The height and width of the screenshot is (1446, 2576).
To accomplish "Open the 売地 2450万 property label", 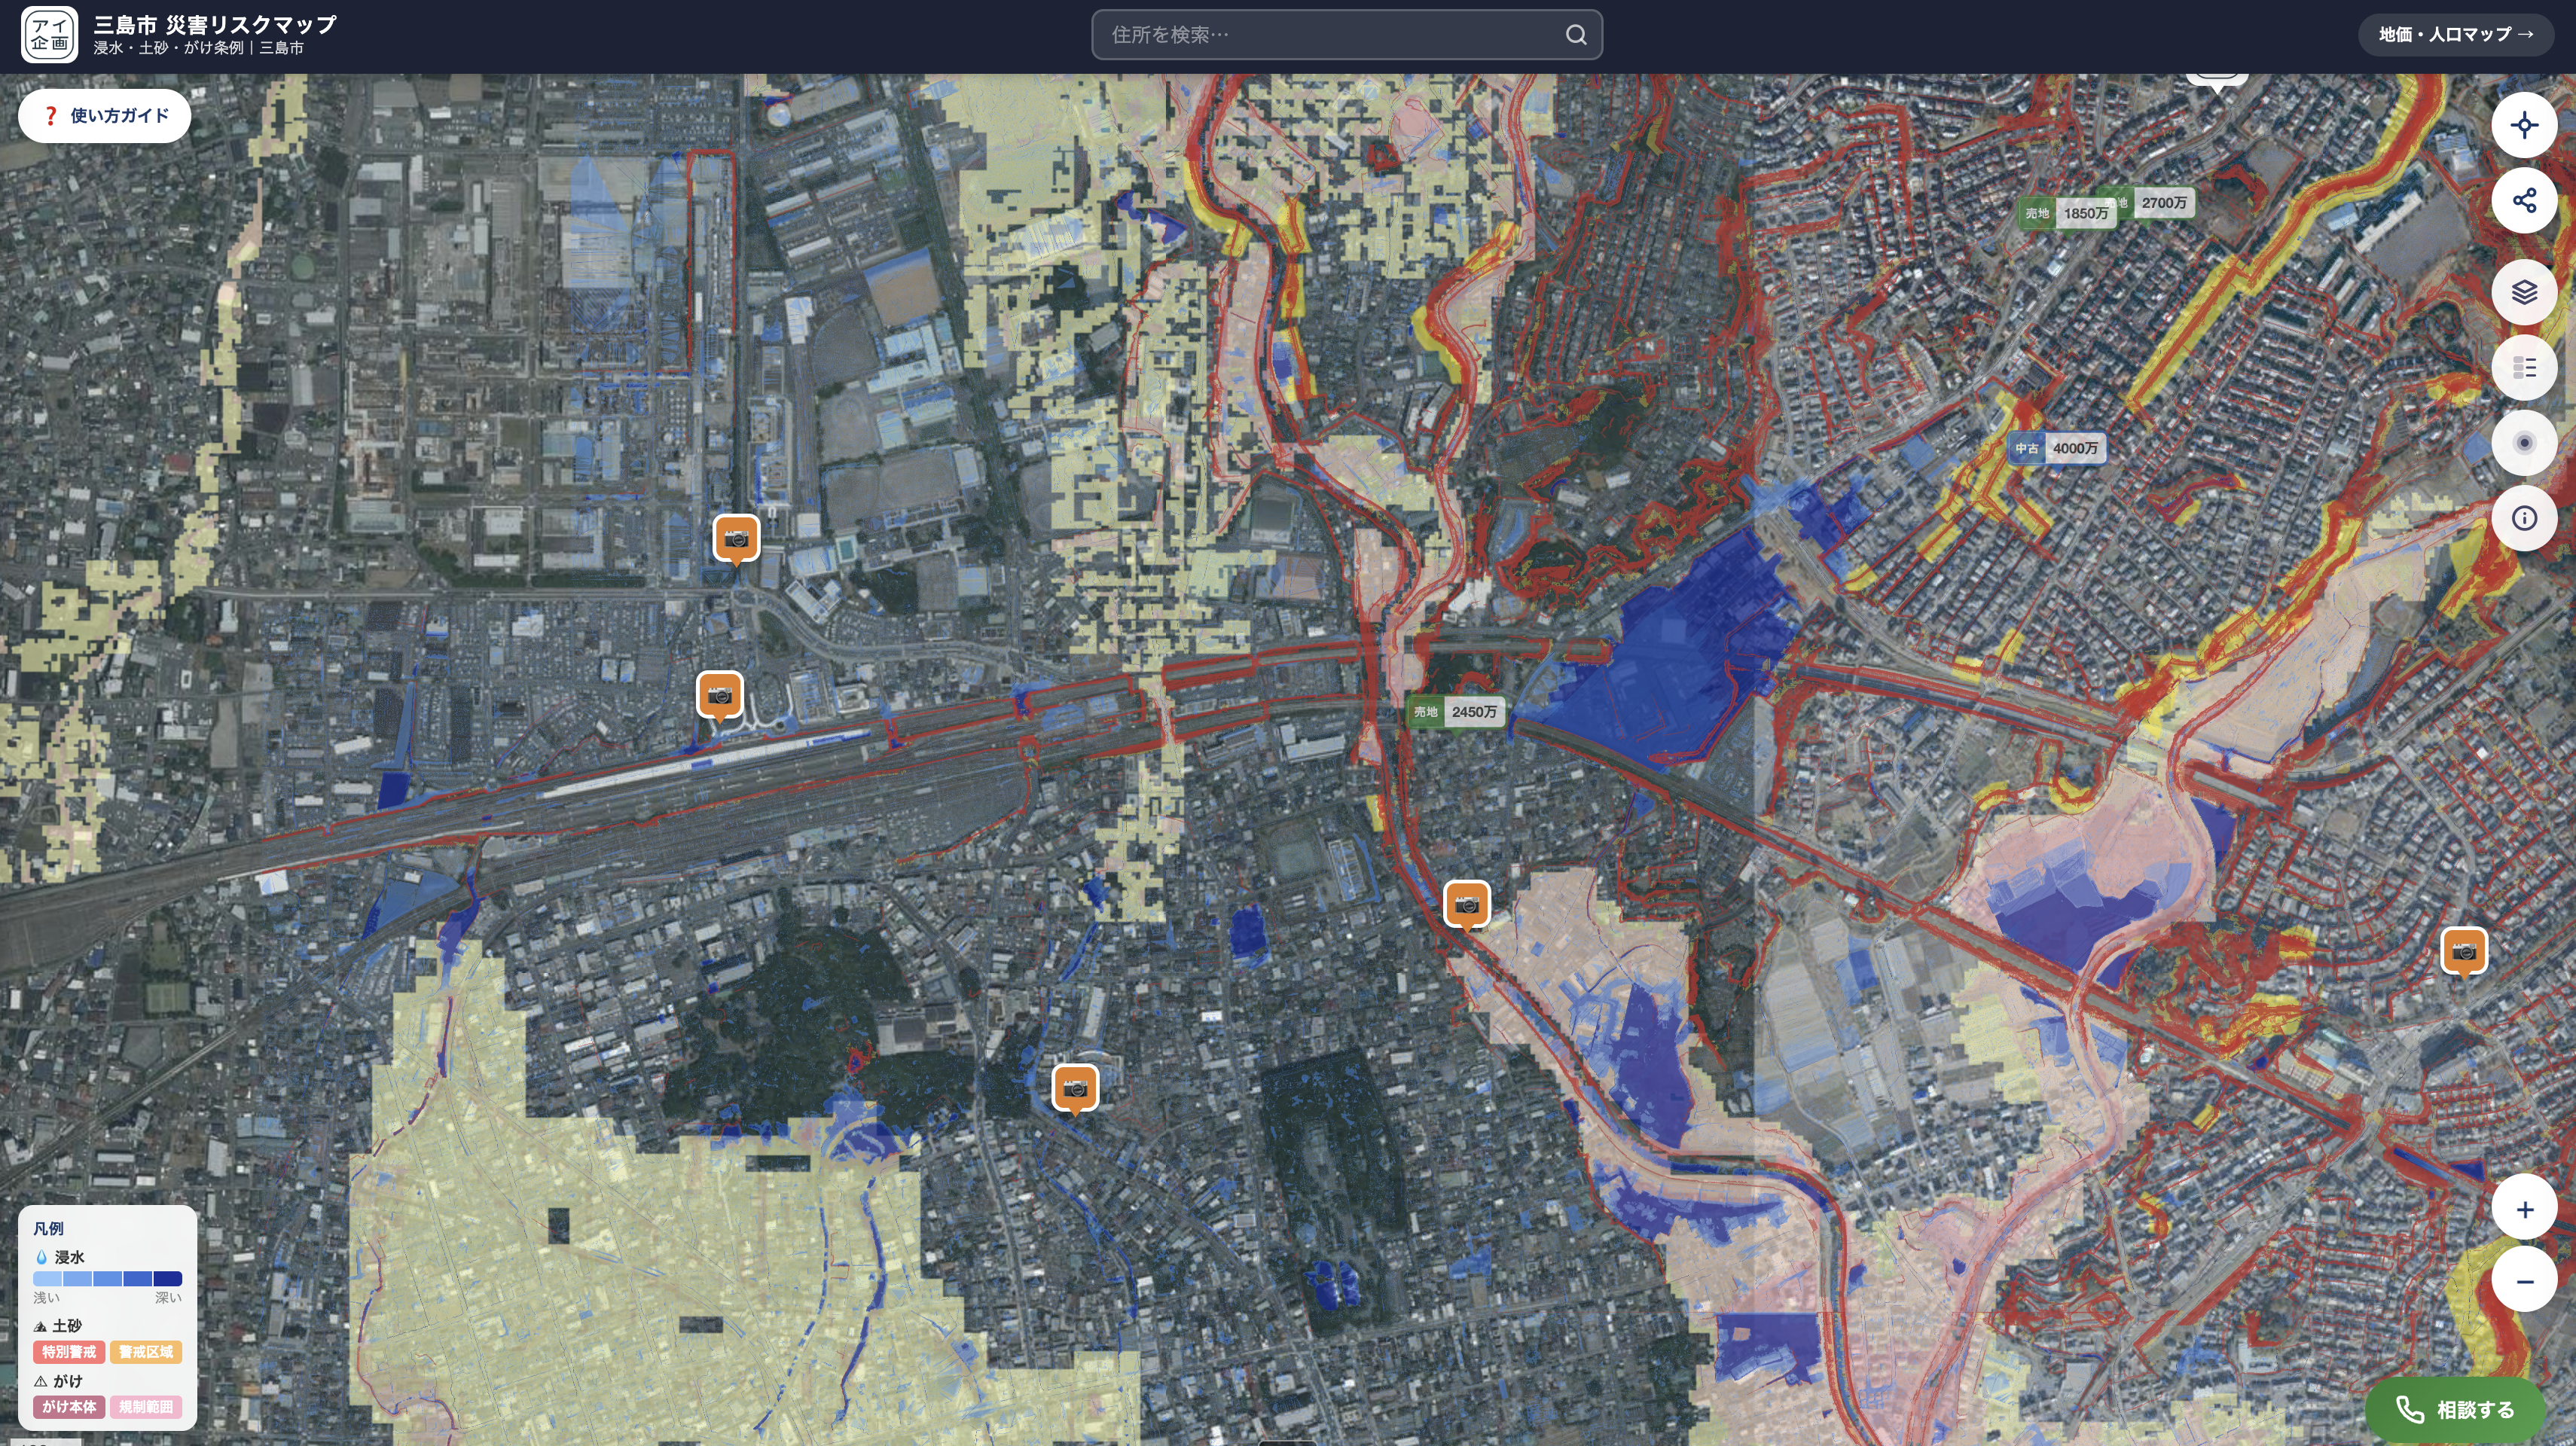I will click(1455, 712).
